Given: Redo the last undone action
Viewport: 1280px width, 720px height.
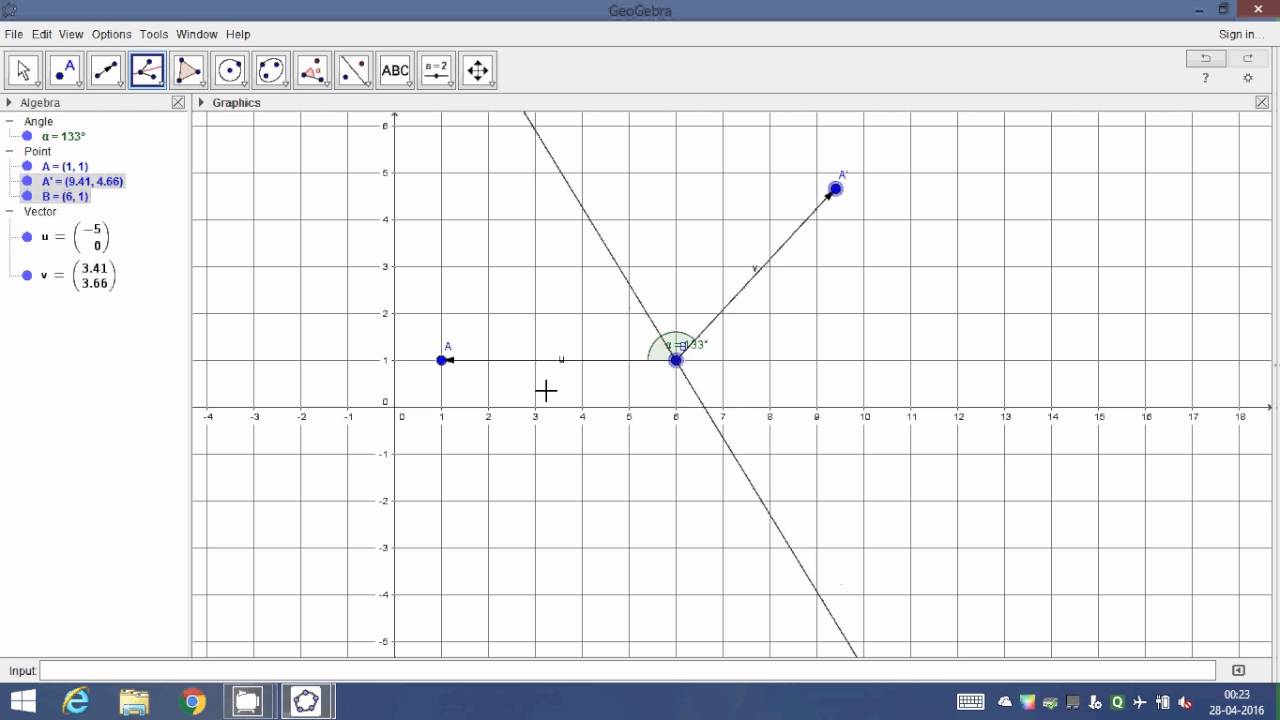Looking at the screenshot, I should click(x=1247, y=58).
